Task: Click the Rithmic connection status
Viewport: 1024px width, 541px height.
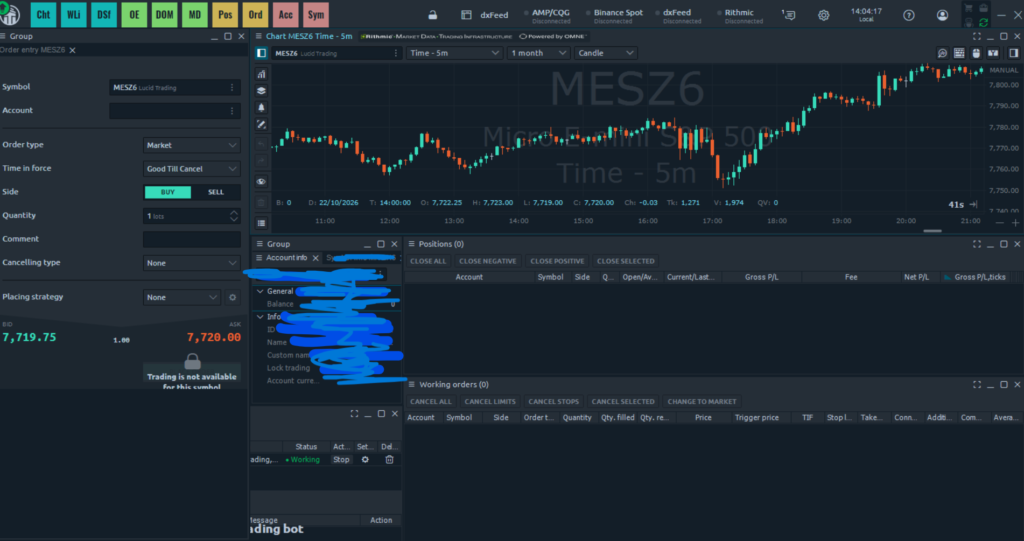Action: point(739,16)
